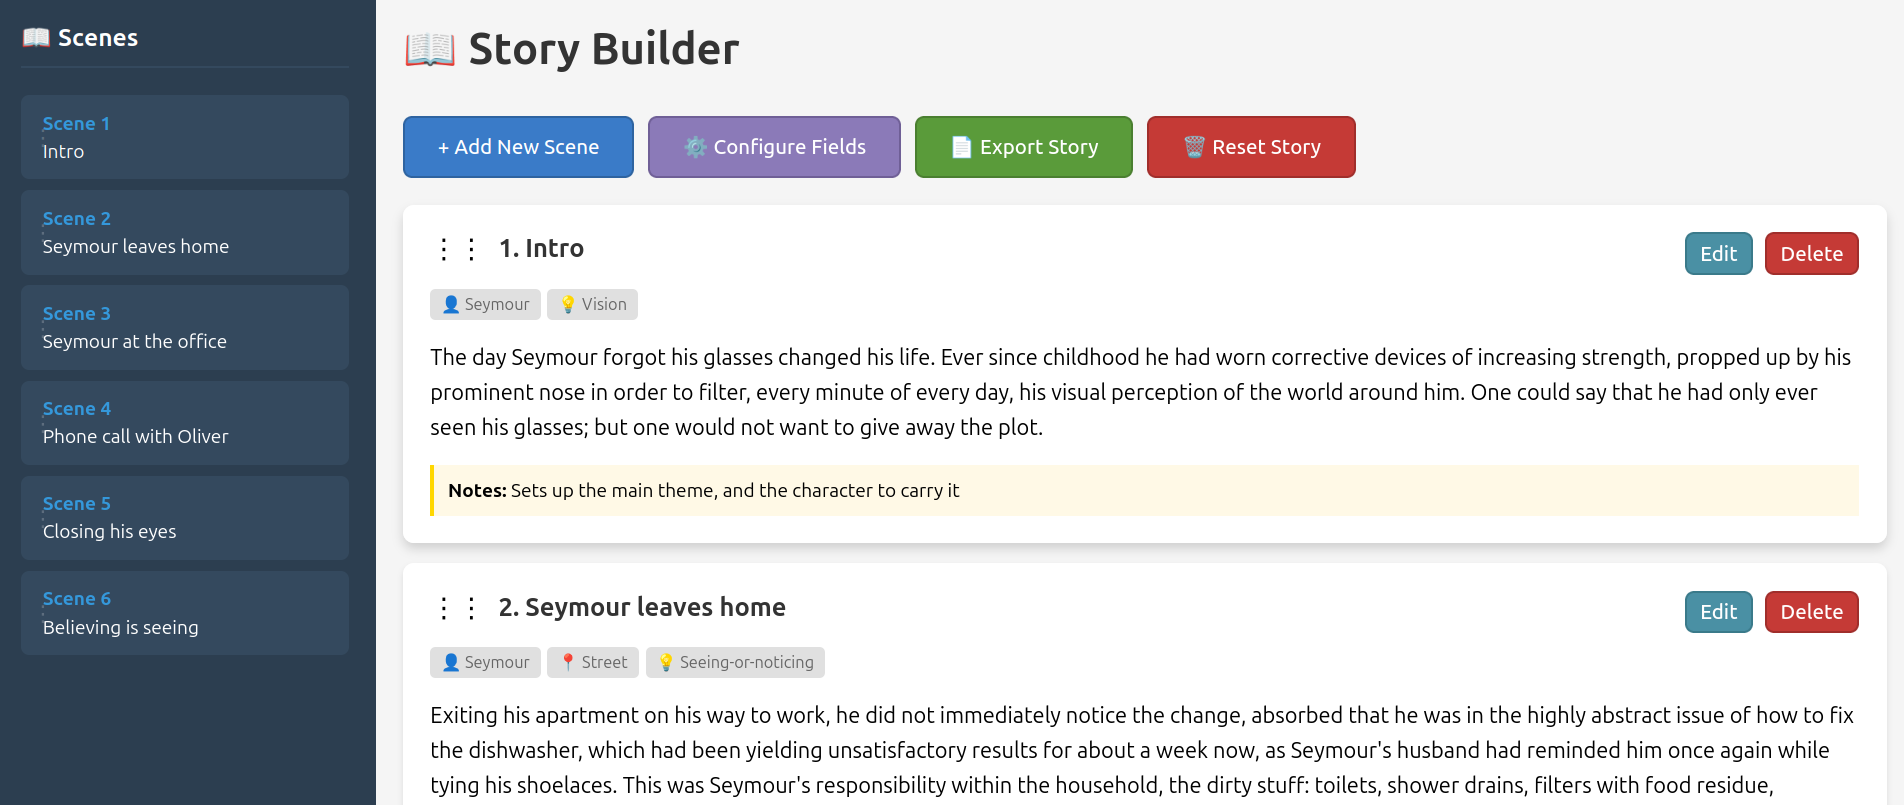The height and width of the screenshot is (805, 1904).
Task: Open Scene 1 Intro in sidebar
Action: 185,138
